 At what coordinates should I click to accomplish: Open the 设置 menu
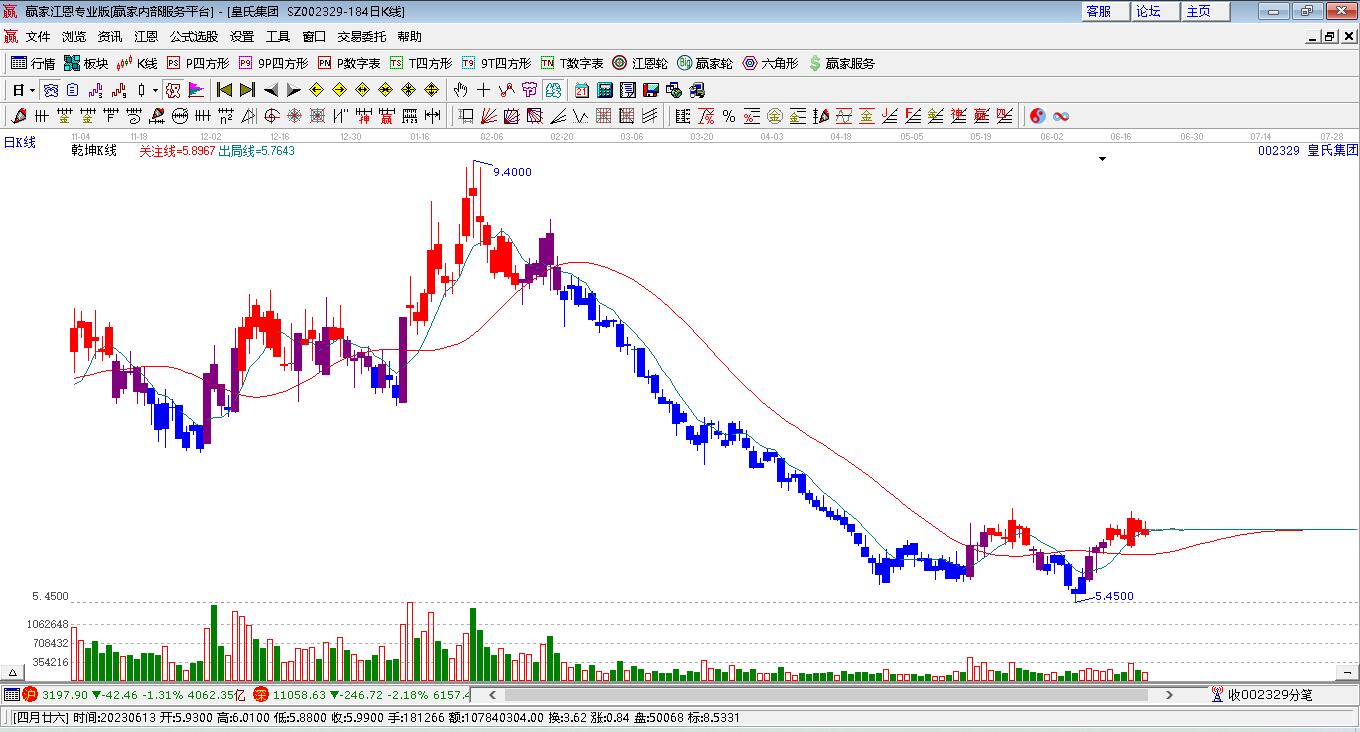(242, 37)
